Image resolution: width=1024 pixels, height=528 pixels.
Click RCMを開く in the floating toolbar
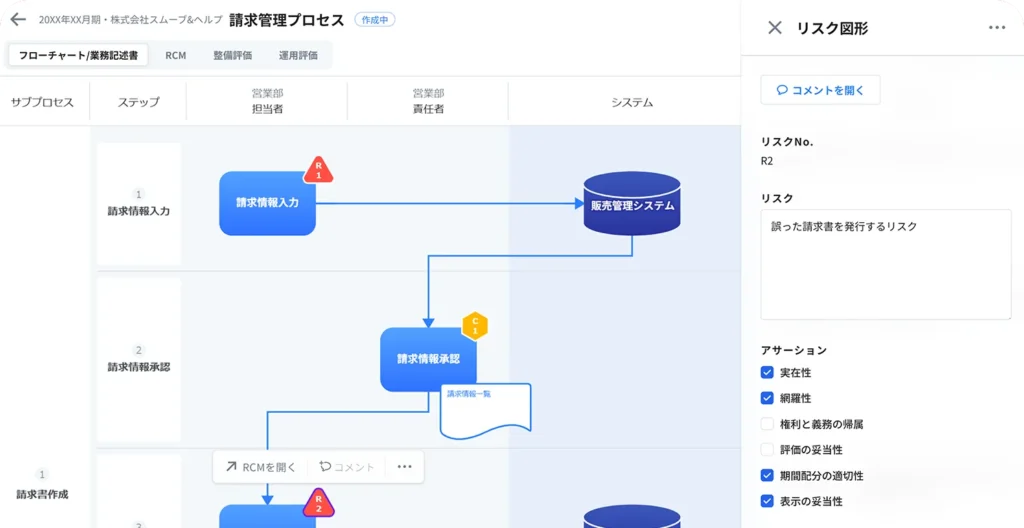click(261, 467)
